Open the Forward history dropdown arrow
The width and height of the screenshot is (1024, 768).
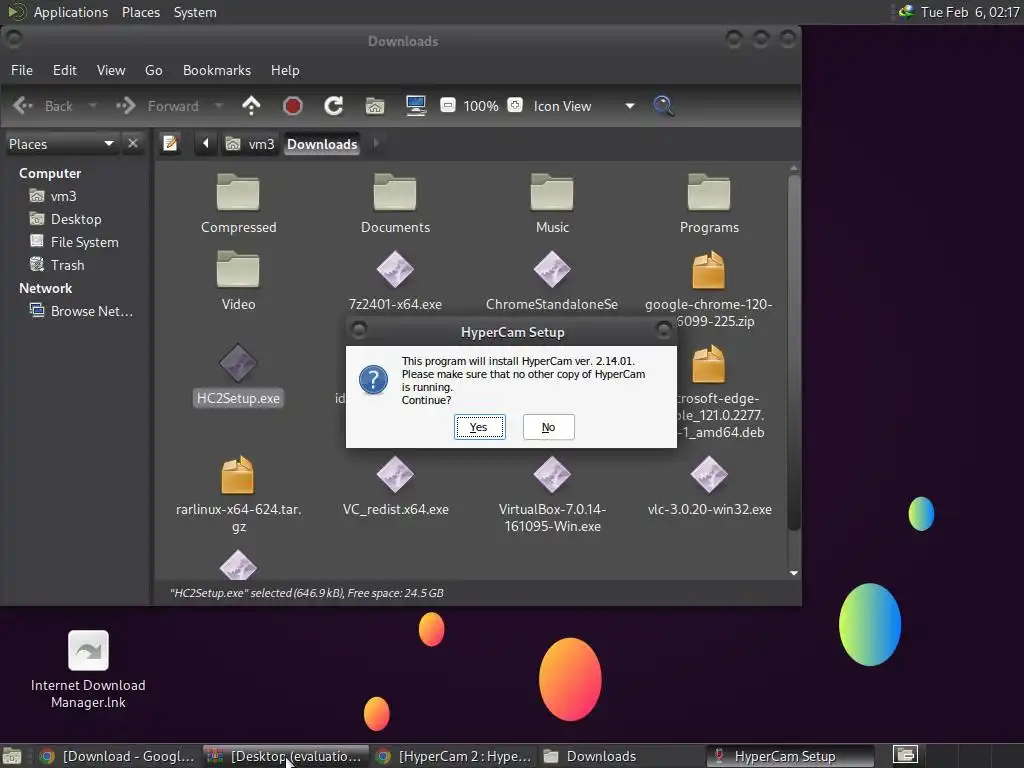click(x=219, y=106)
